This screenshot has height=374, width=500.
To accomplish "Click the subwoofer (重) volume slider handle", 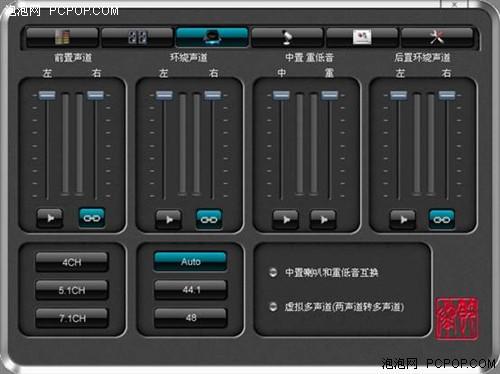I will [x=330, y=95].
